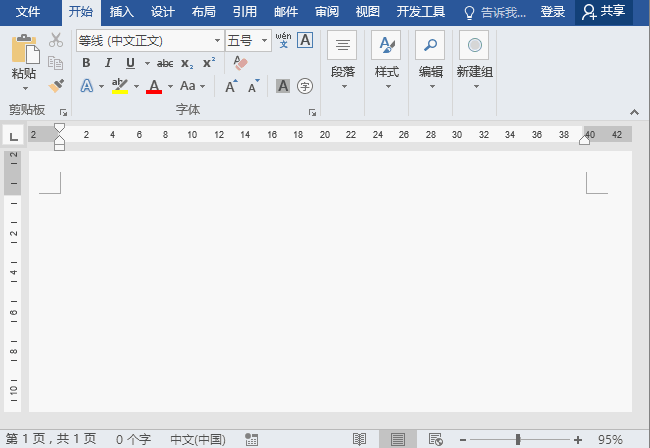Click the Grow Font size icon
650x448 pixels.
point(231,86)
